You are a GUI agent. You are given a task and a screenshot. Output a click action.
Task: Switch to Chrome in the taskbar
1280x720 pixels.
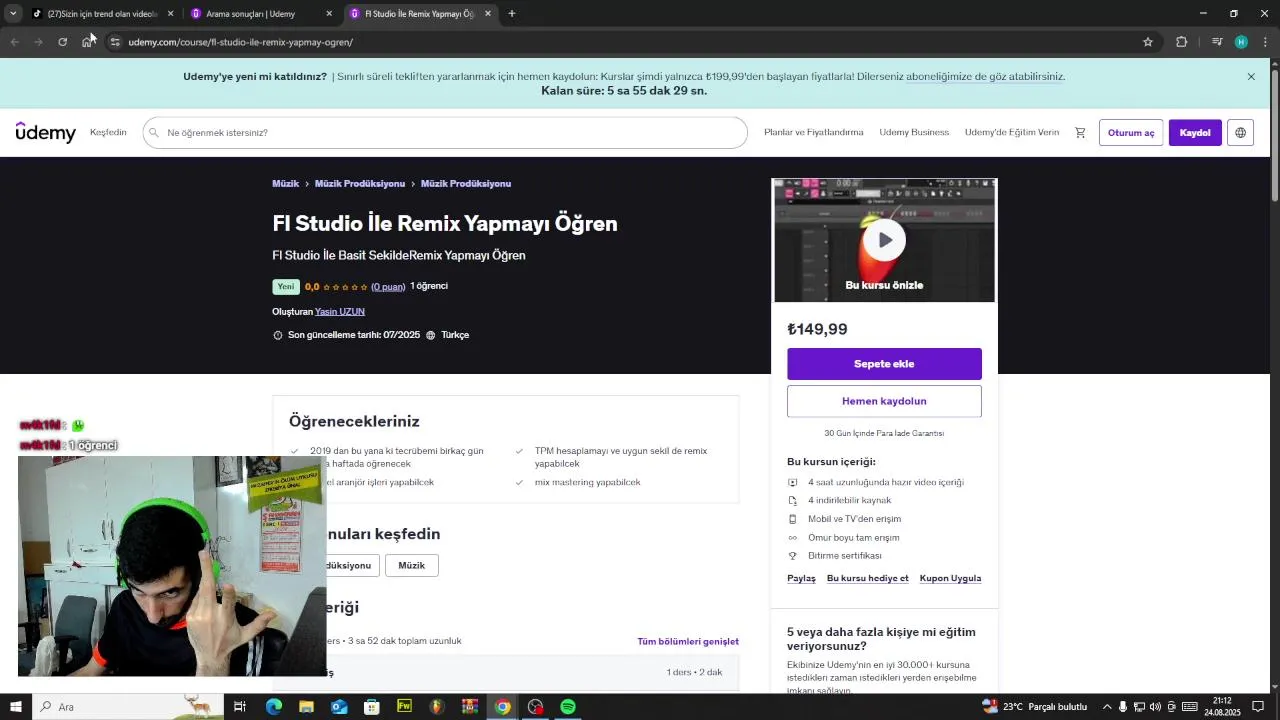(503, 707)
